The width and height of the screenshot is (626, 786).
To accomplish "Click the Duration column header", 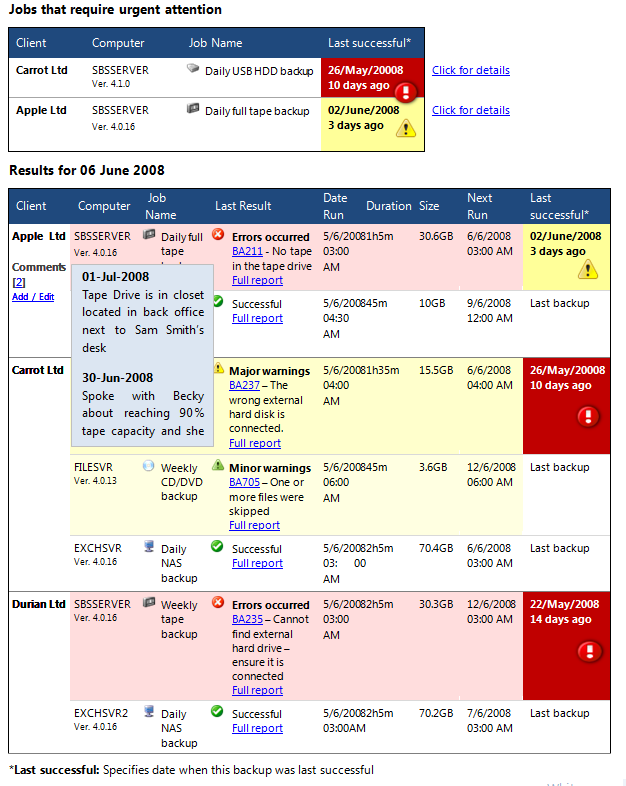I will point(388,206).
